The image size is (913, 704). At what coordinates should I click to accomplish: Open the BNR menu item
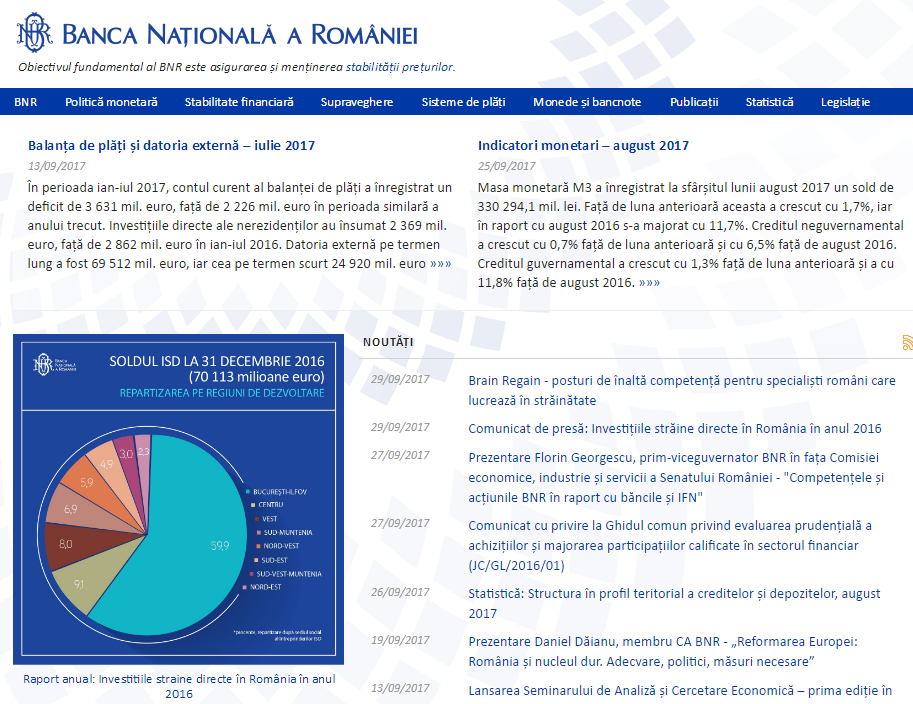click(x=26, y=102)
